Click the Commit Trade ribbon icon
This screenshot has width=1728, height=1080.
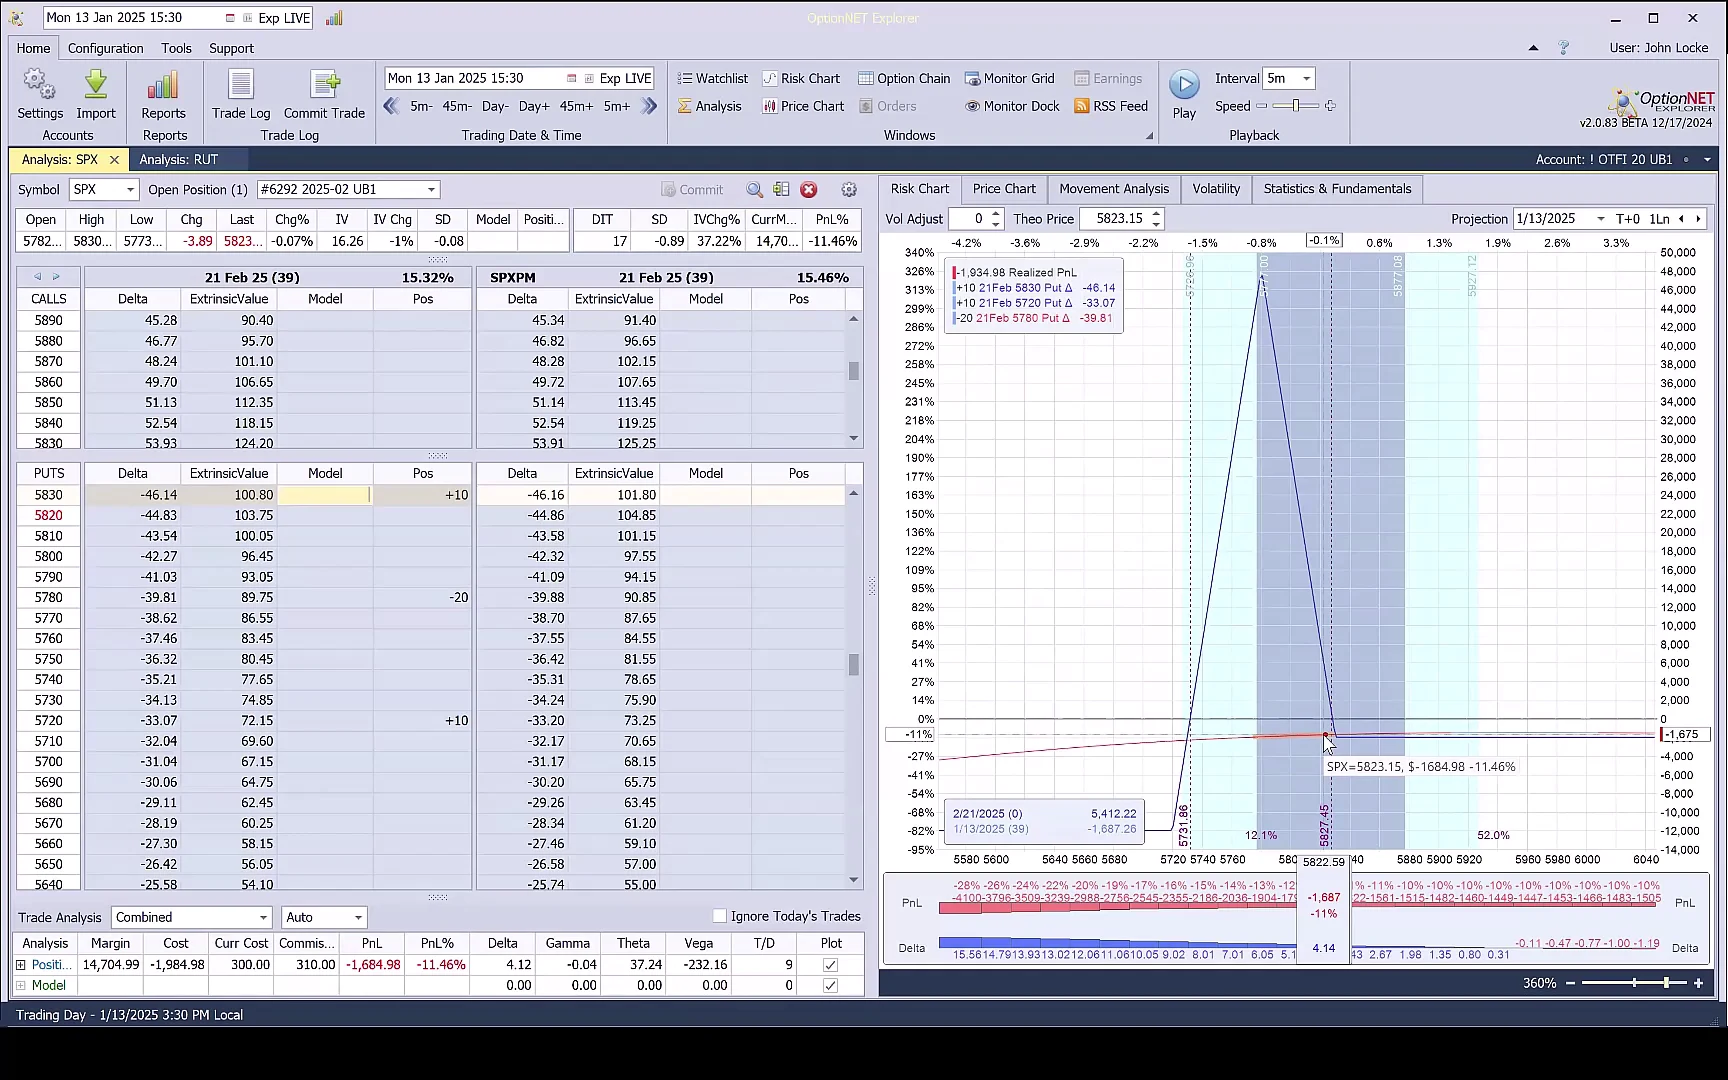click(x=324, y=94)
